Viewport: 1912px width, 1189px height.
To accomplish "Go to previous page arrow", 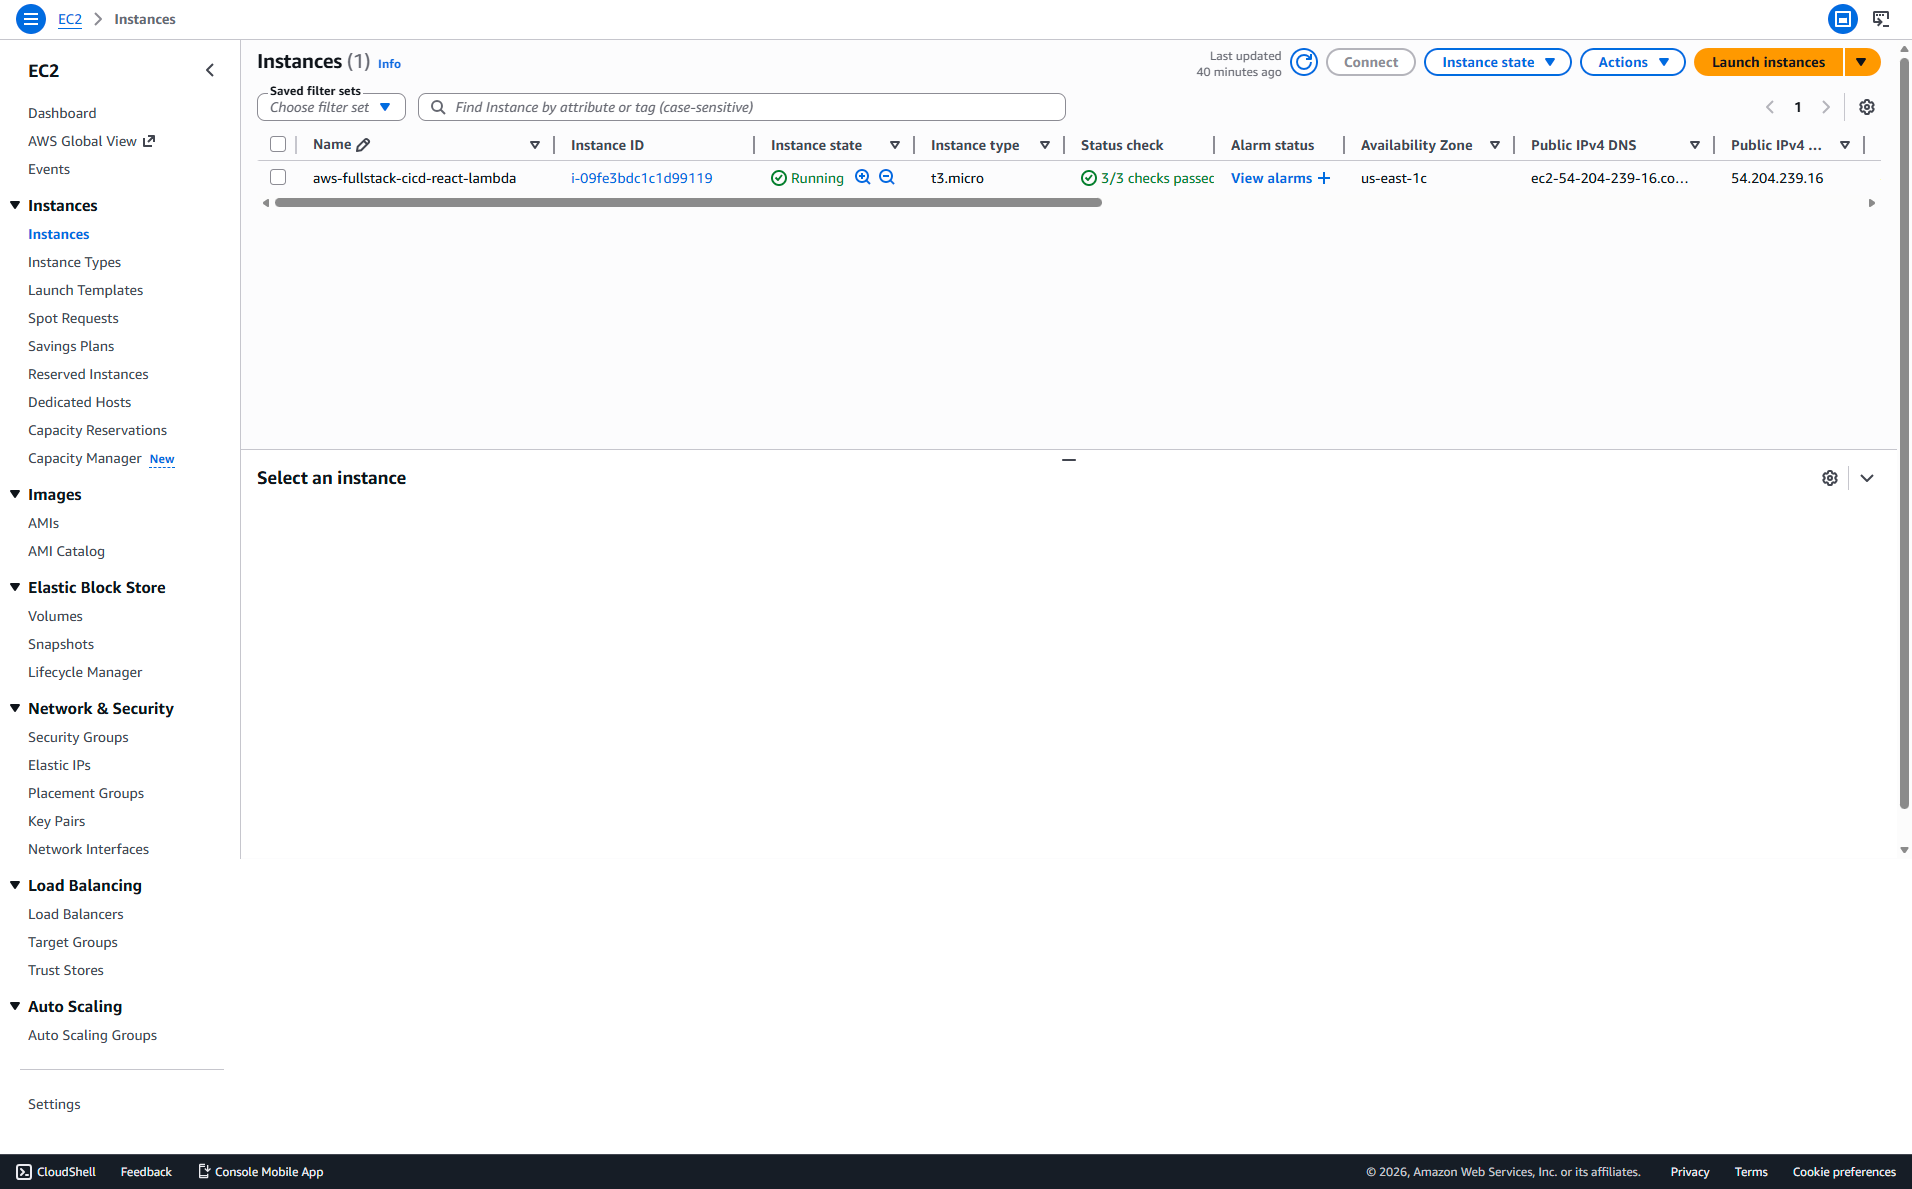I will coord(1770,107).
